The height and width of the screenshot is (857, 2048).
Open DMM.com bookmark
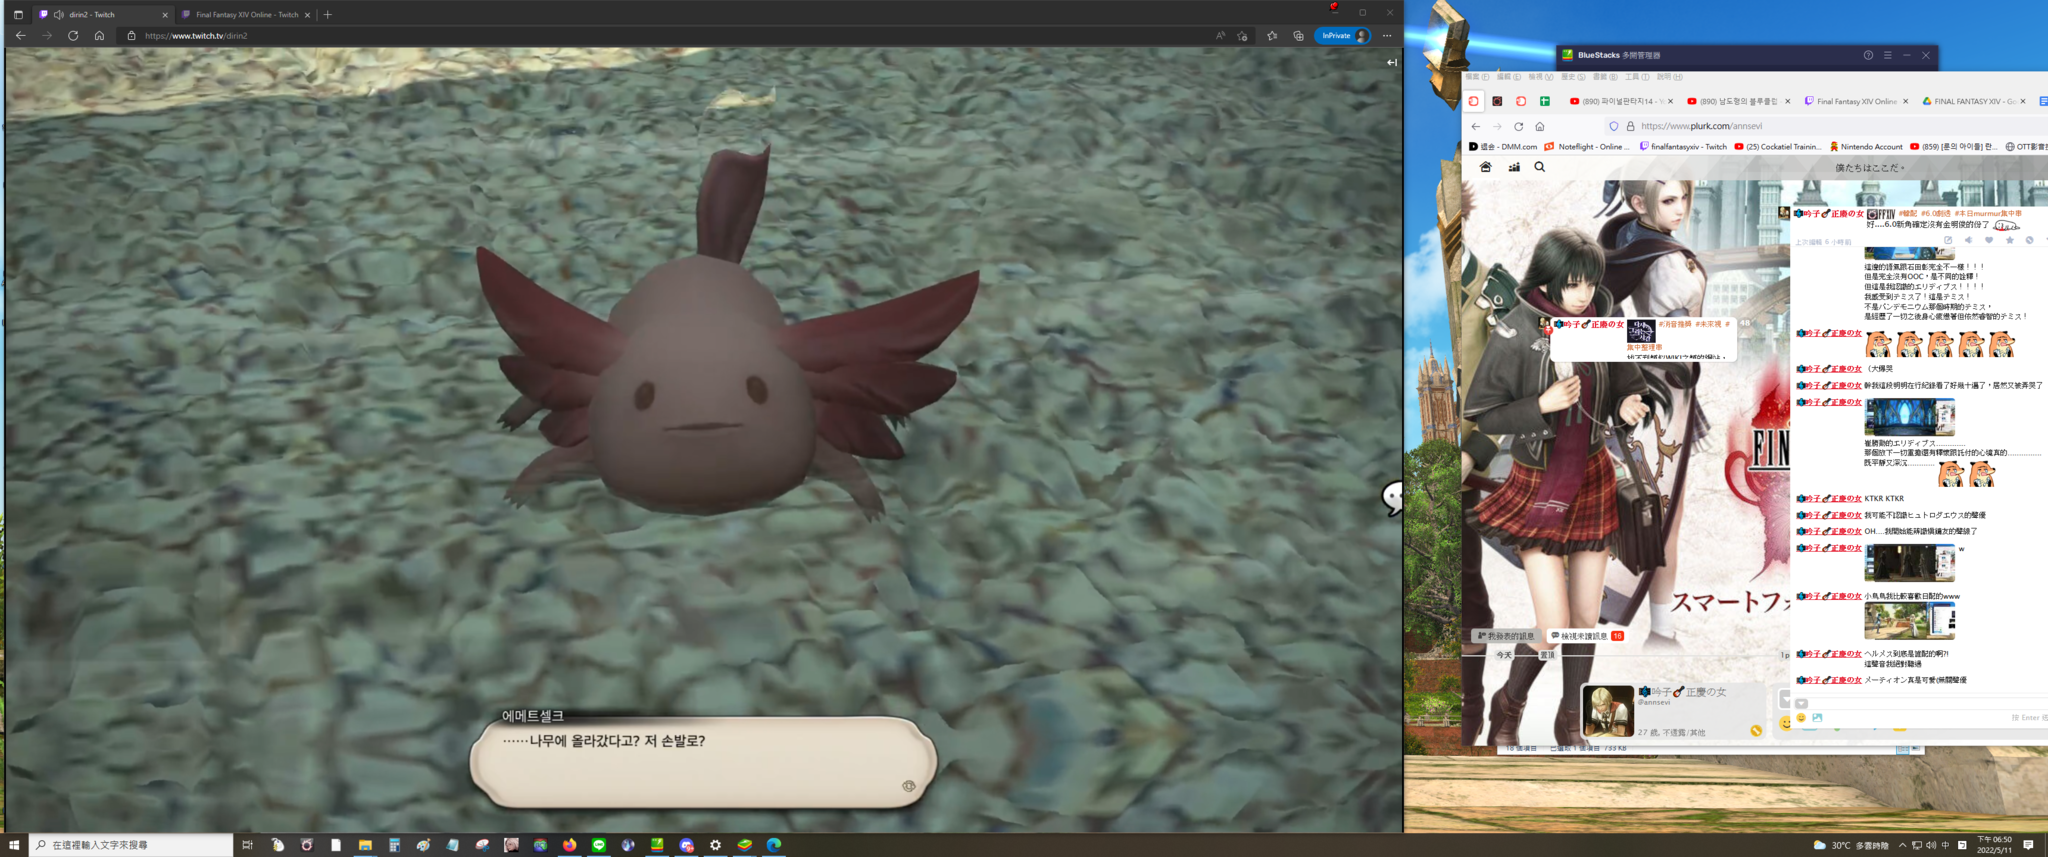[x=1503, y=147]
